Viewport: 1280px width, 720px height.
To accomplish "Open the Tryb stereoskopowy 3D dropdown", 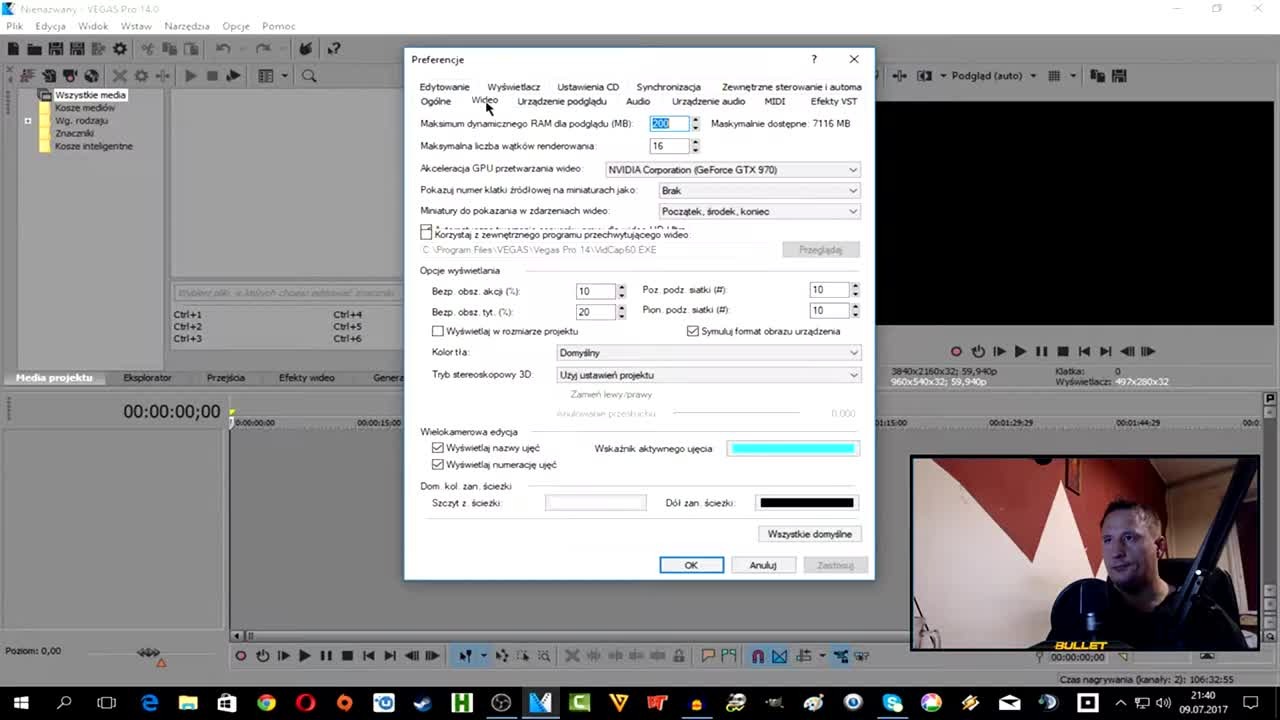I will click(x=708, y=375).
